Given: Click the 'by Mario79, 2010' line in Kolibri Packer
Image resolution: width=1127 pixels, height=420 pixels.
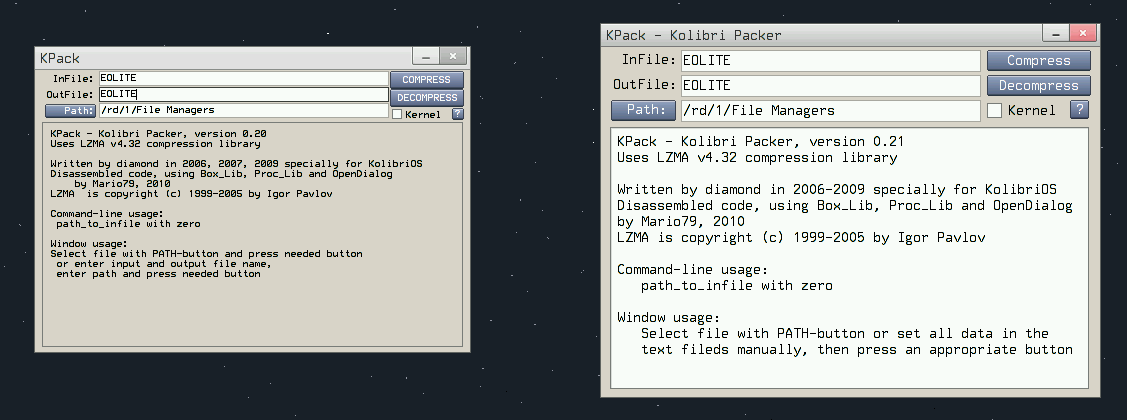Looking at the screenshot, I should pos(681,222).
